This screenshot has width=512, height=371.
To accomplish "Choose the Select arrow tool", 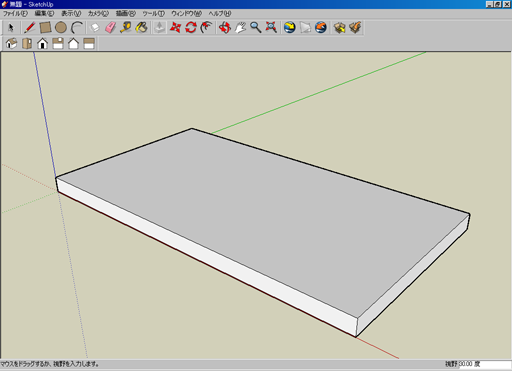I will tap(11, 27).
